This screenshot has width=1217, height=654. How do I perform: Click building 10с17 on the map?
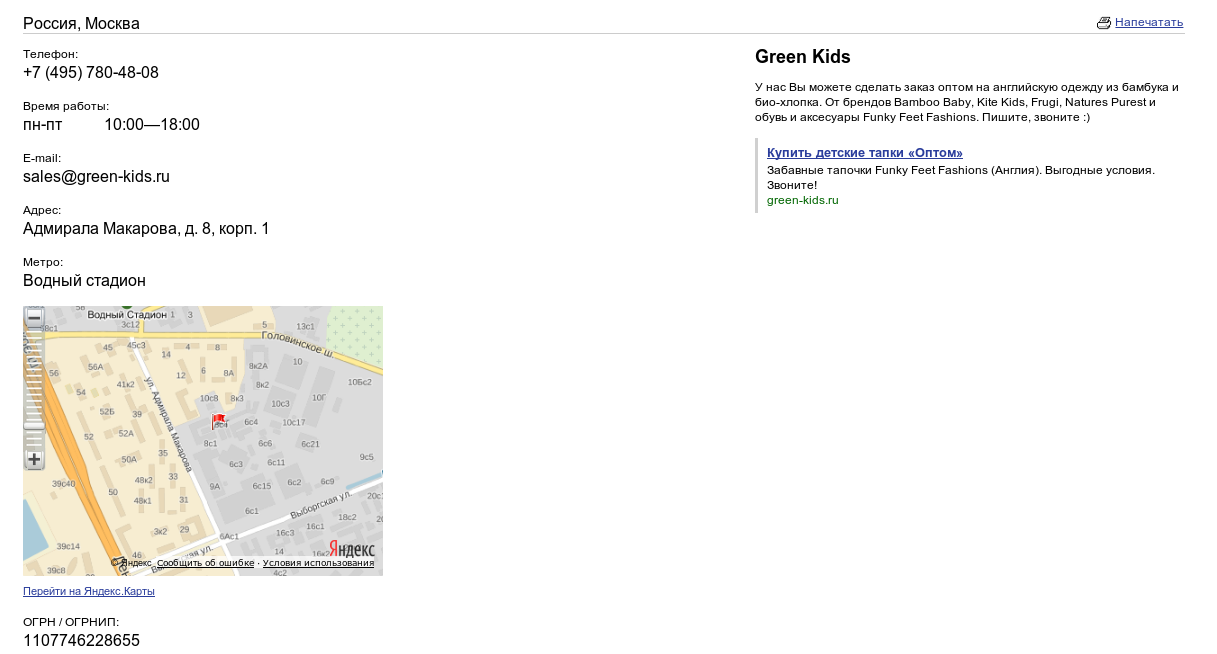[x=294, y=422]
